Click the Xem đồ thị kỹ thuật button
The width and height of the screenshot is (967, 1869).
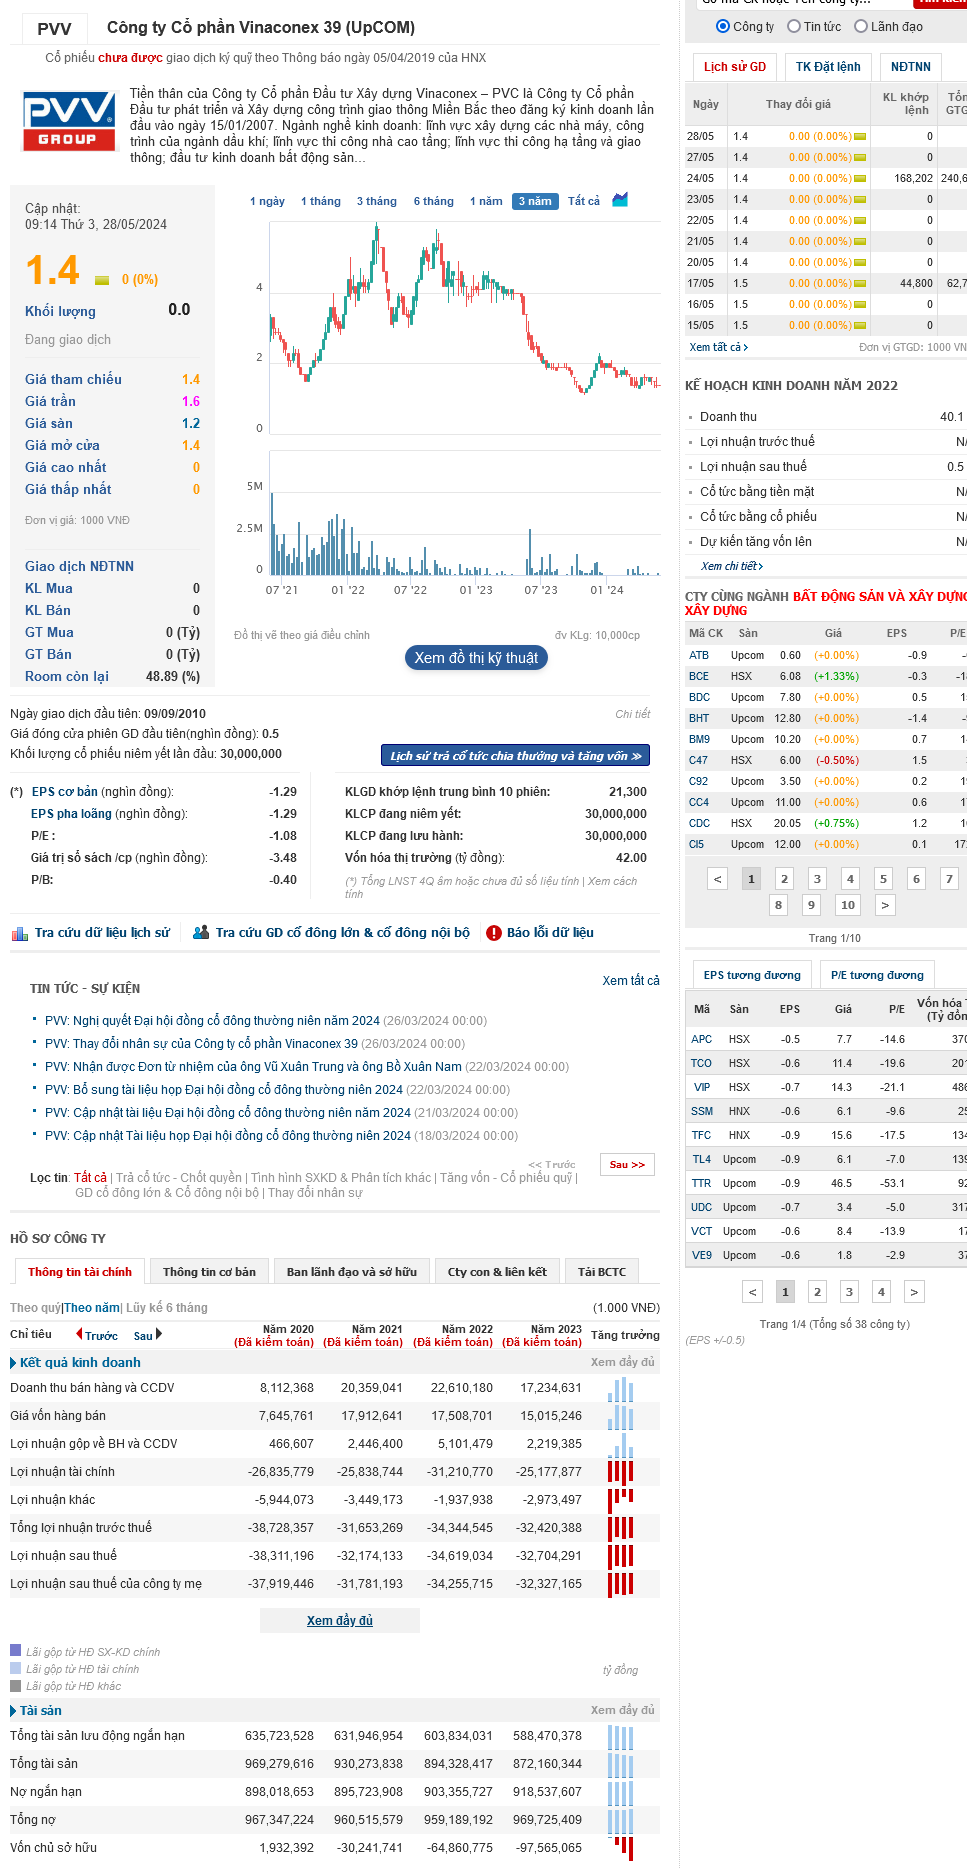point(476,658)
